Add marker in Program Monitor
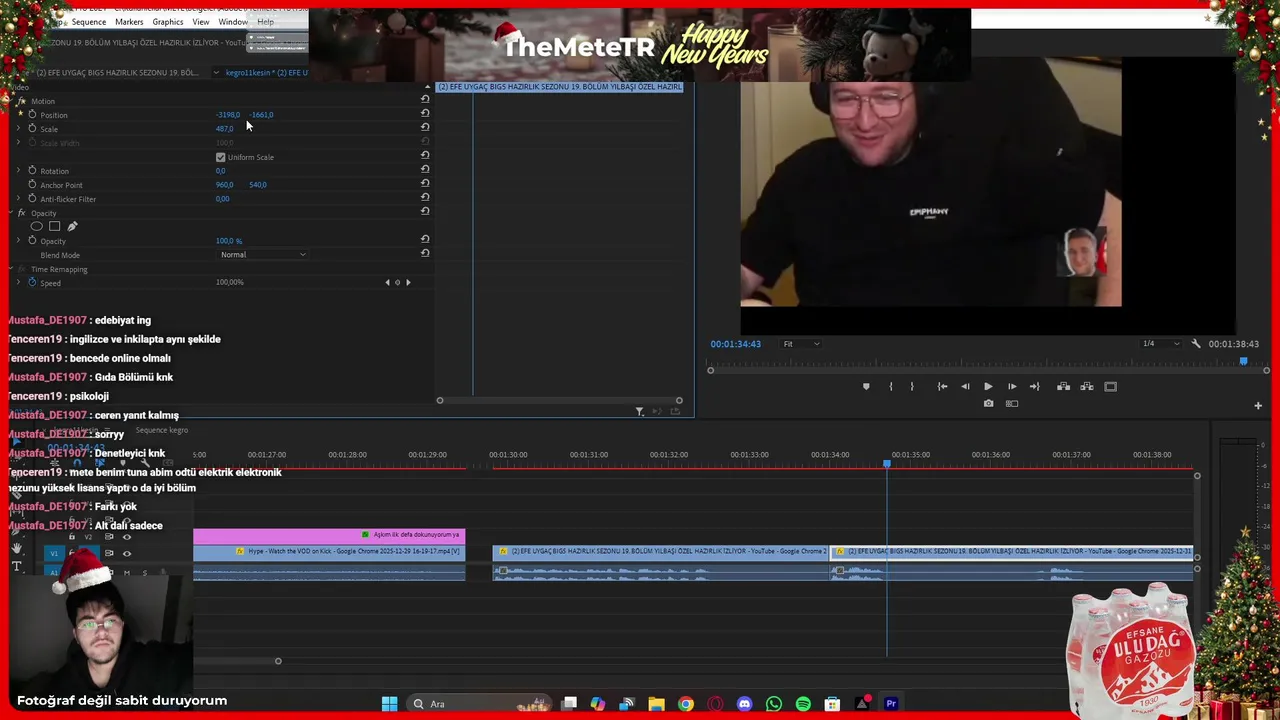1280x720 pixels. (x=866, y=386)
